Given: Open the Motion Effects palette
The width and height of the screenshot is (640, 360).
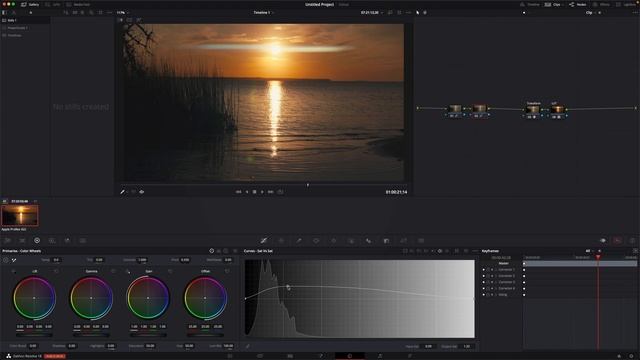Looking at the screenshot, I should [82, 241].
